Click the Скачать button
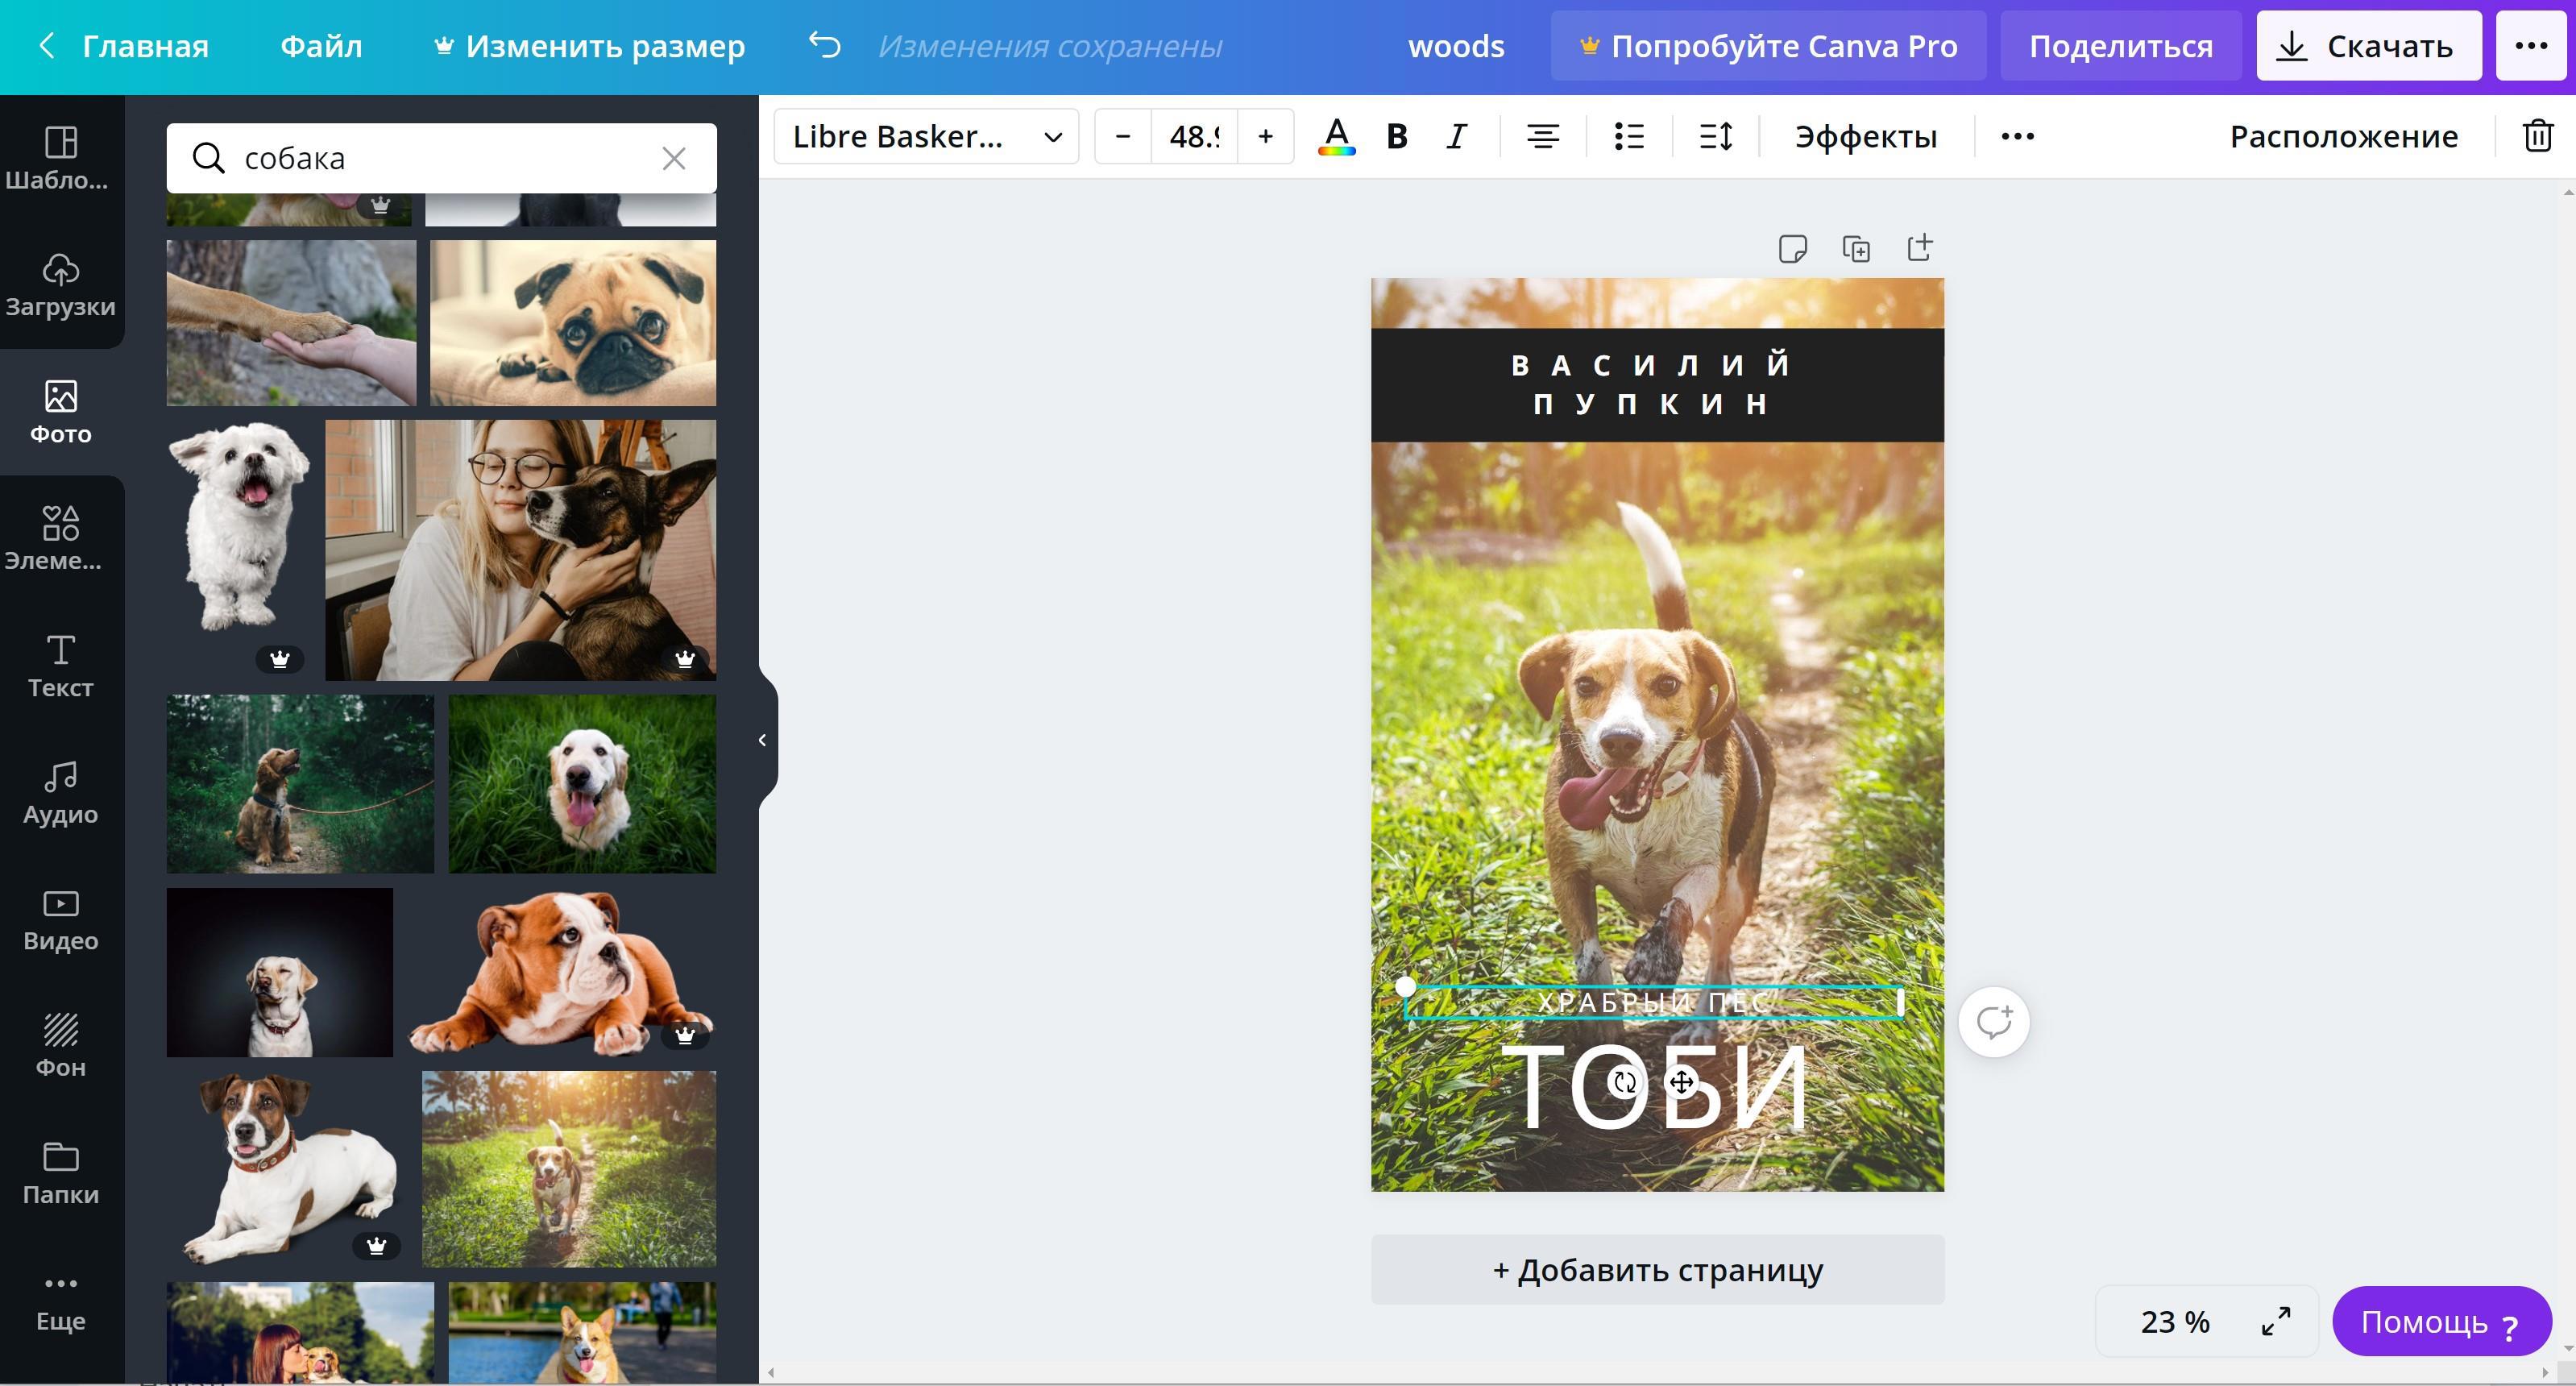This screenshot has height=1386, width=2576. coord(2367,46)
